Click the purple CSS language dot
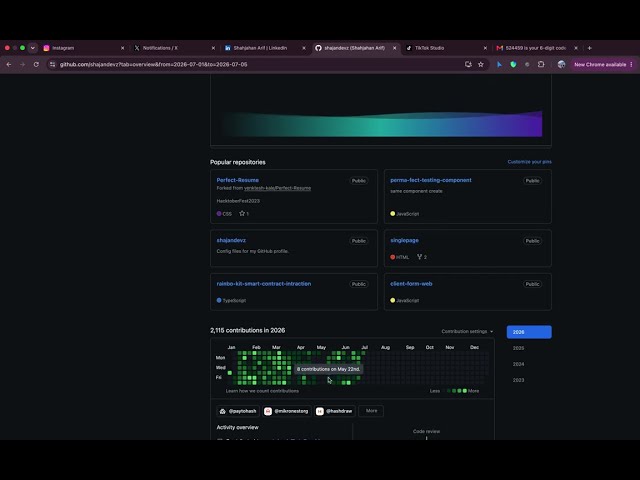This screenshot has height=480, width=640. [219, 213]
